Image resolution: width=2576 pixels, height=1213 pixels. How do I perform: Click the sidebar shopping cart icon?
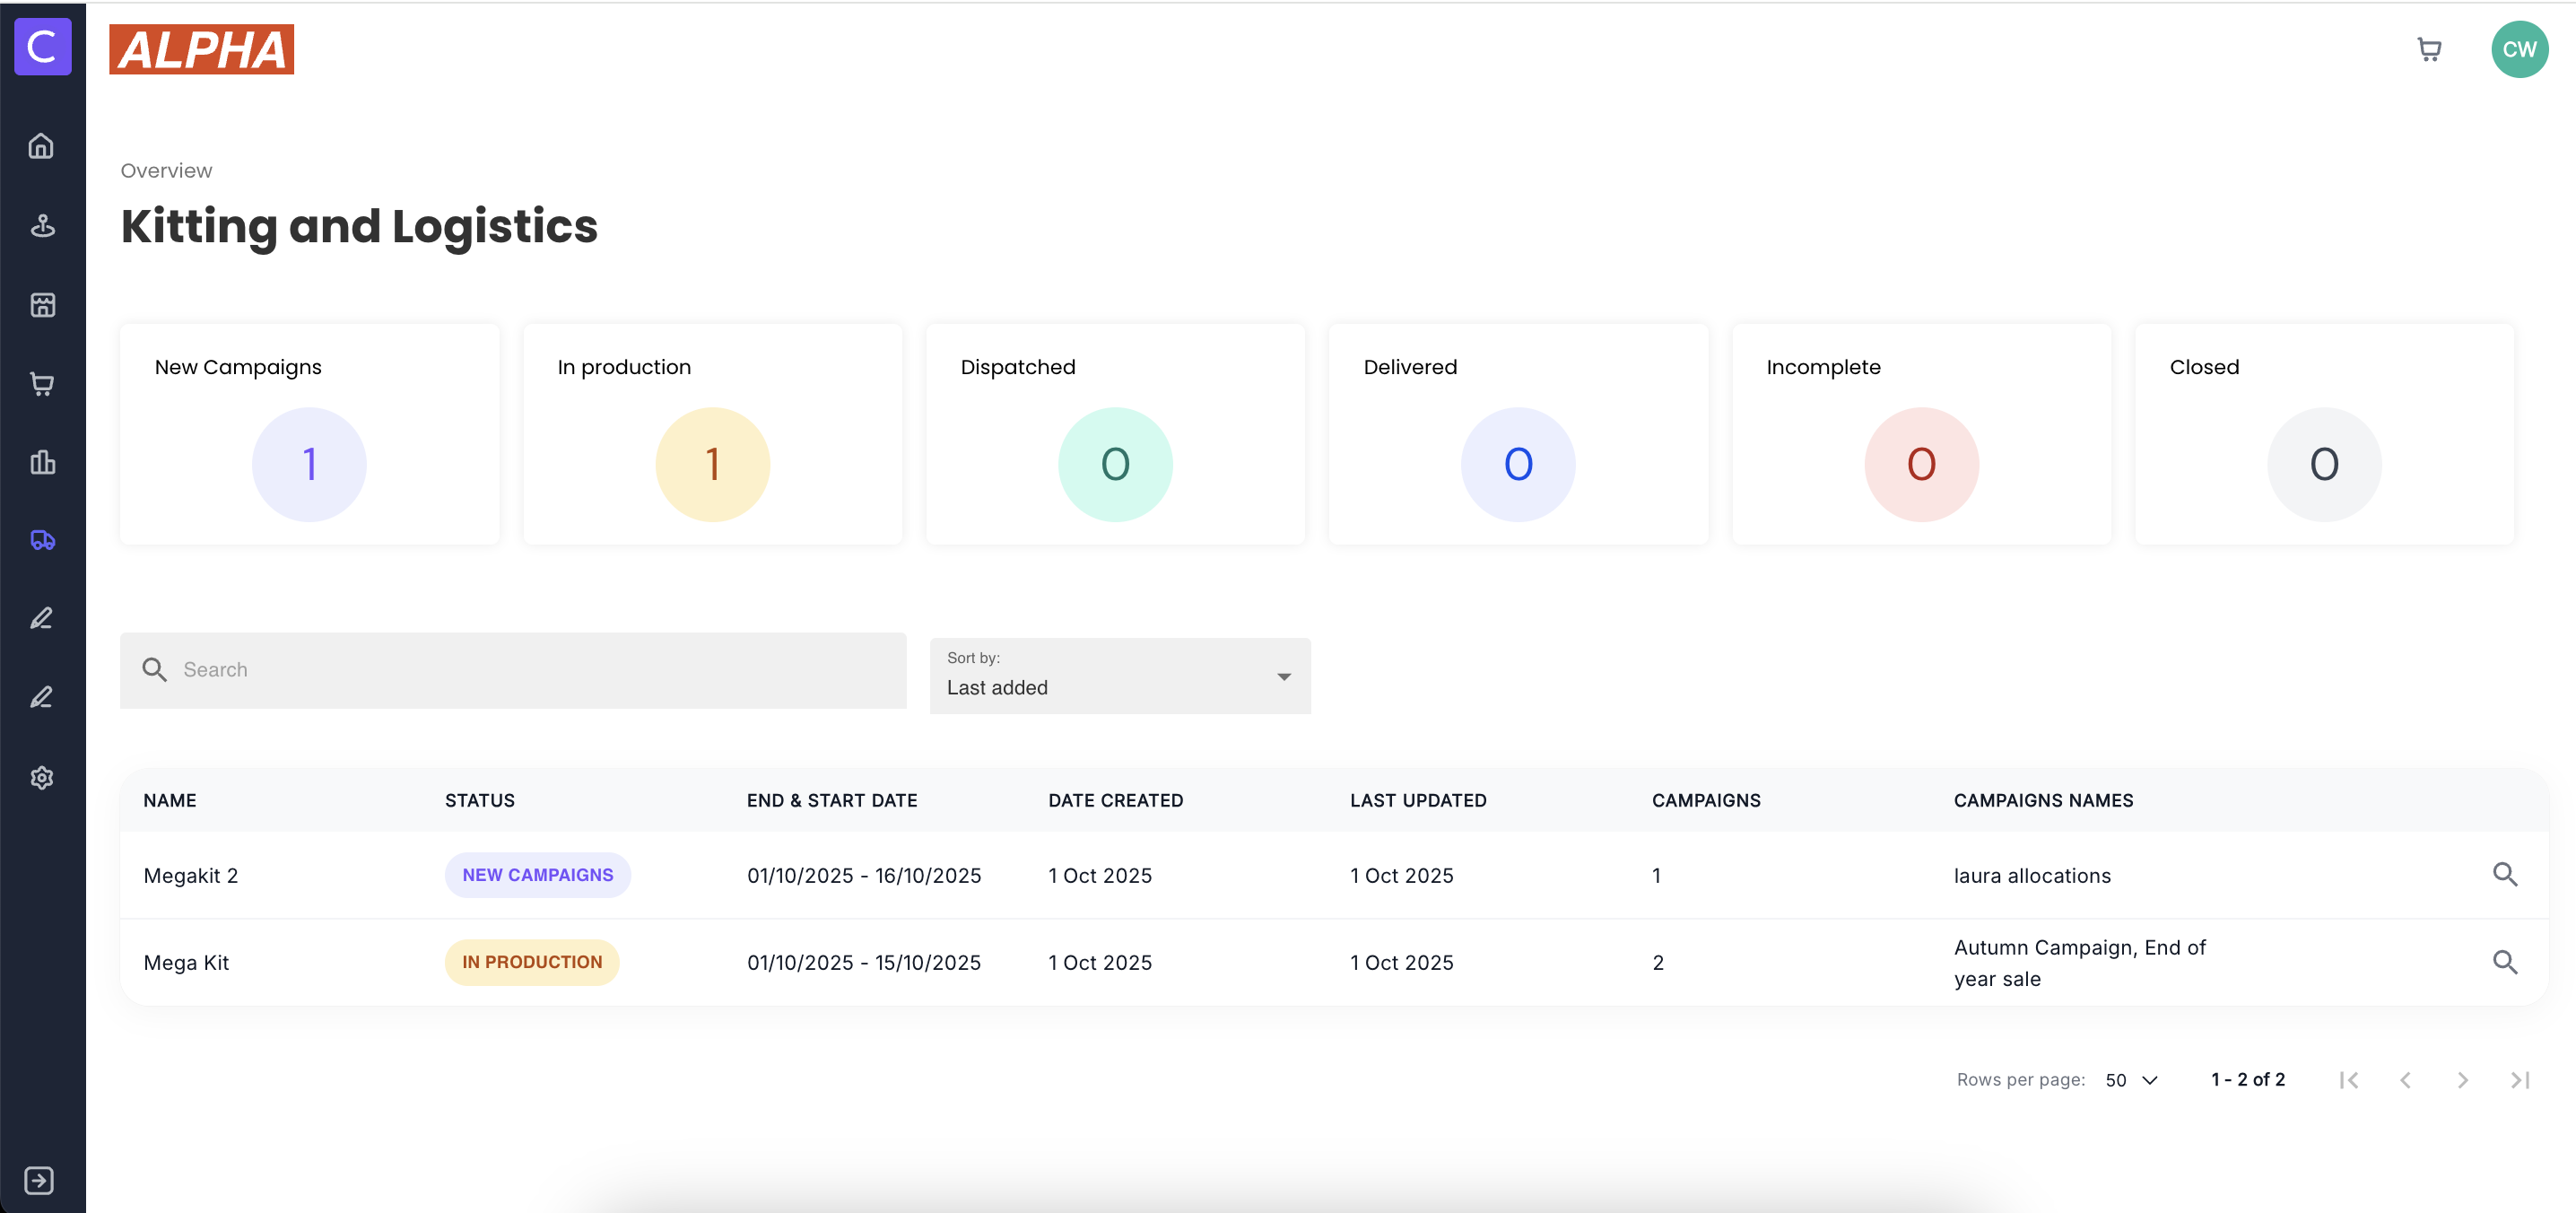pos(42,383)
